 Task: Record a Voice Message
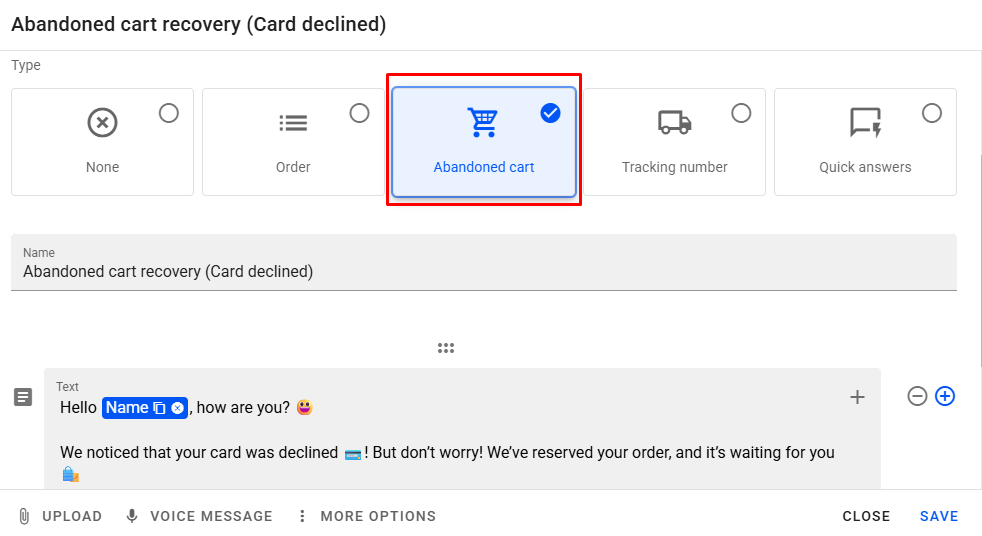coord(198,516)
